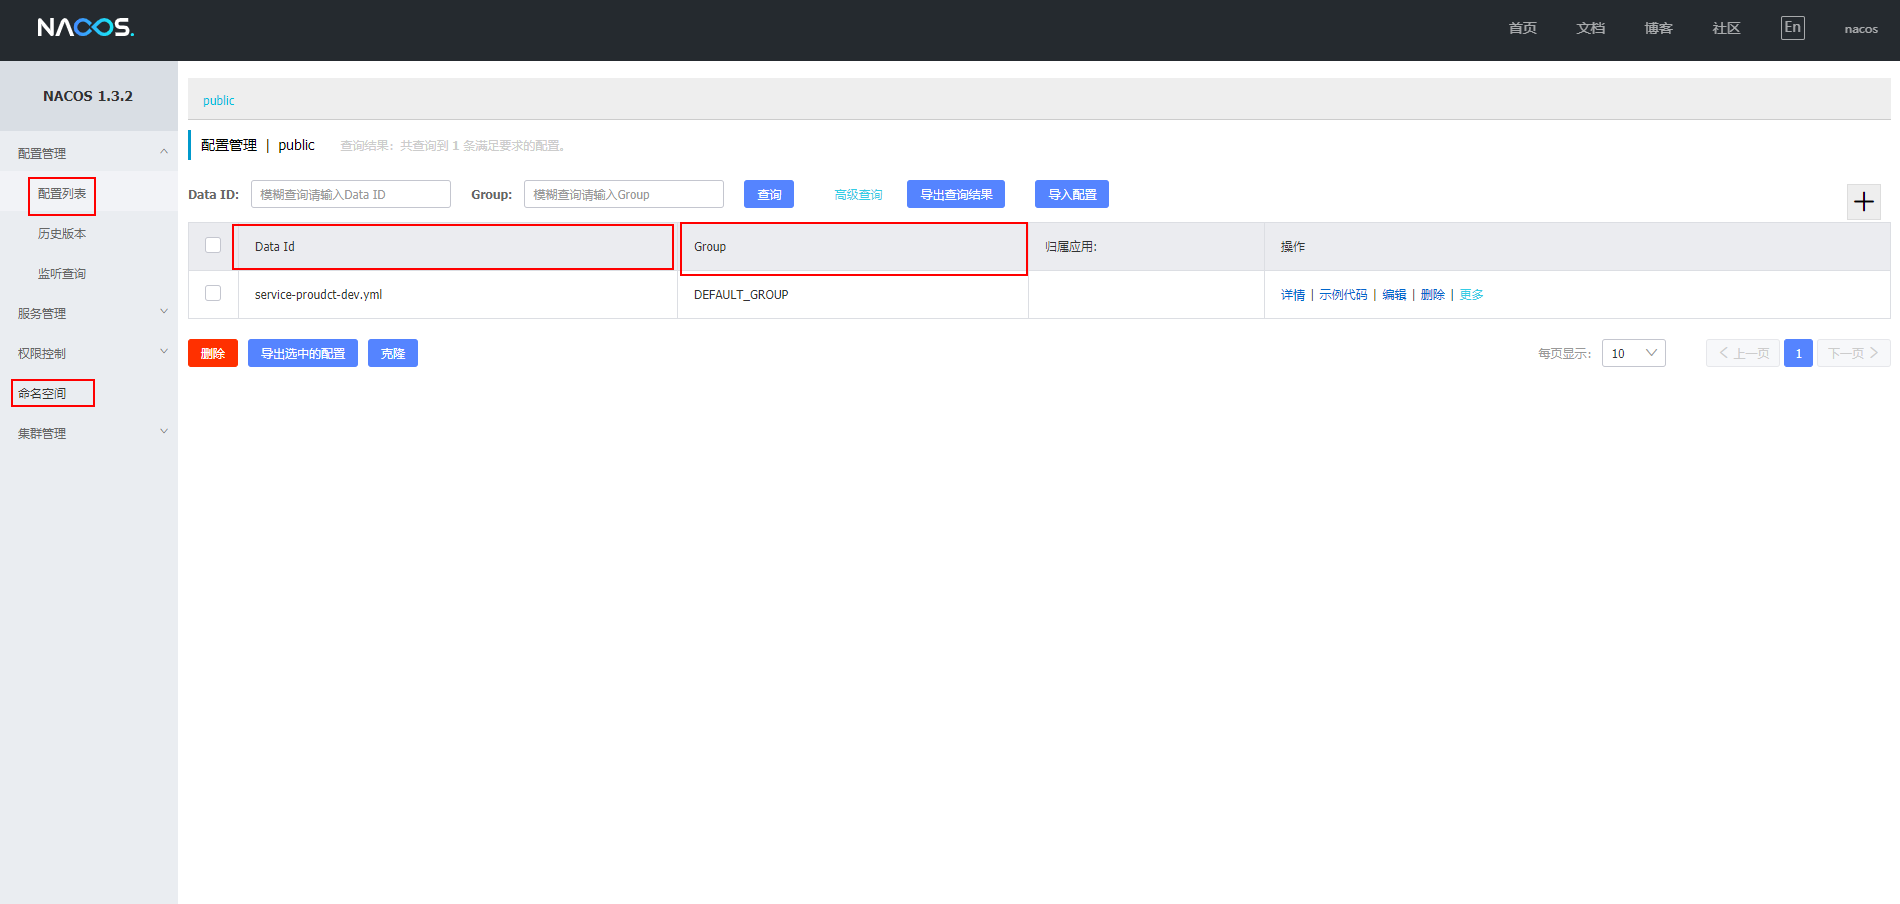Viewport: 1900px width, 904px height.
Task: Collapse the 配置管理 menu section
Action: click(89, 153)
